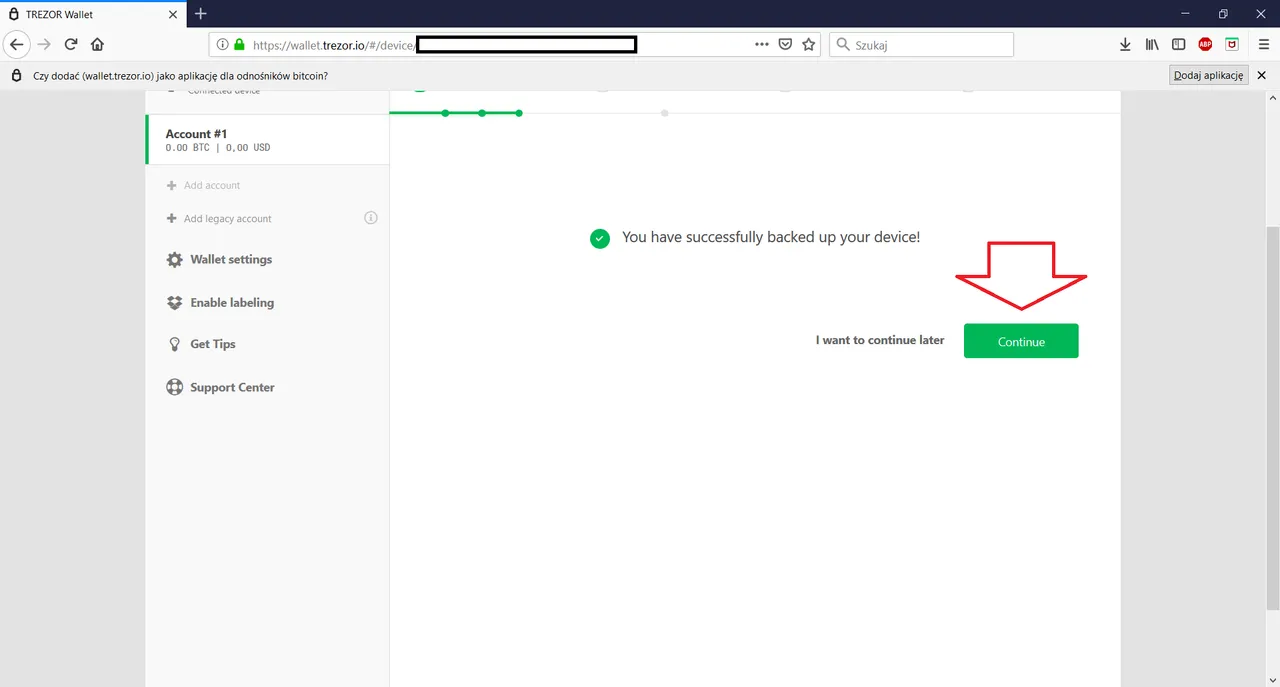Click the green padlock security icon

click(x=239, y=44)
